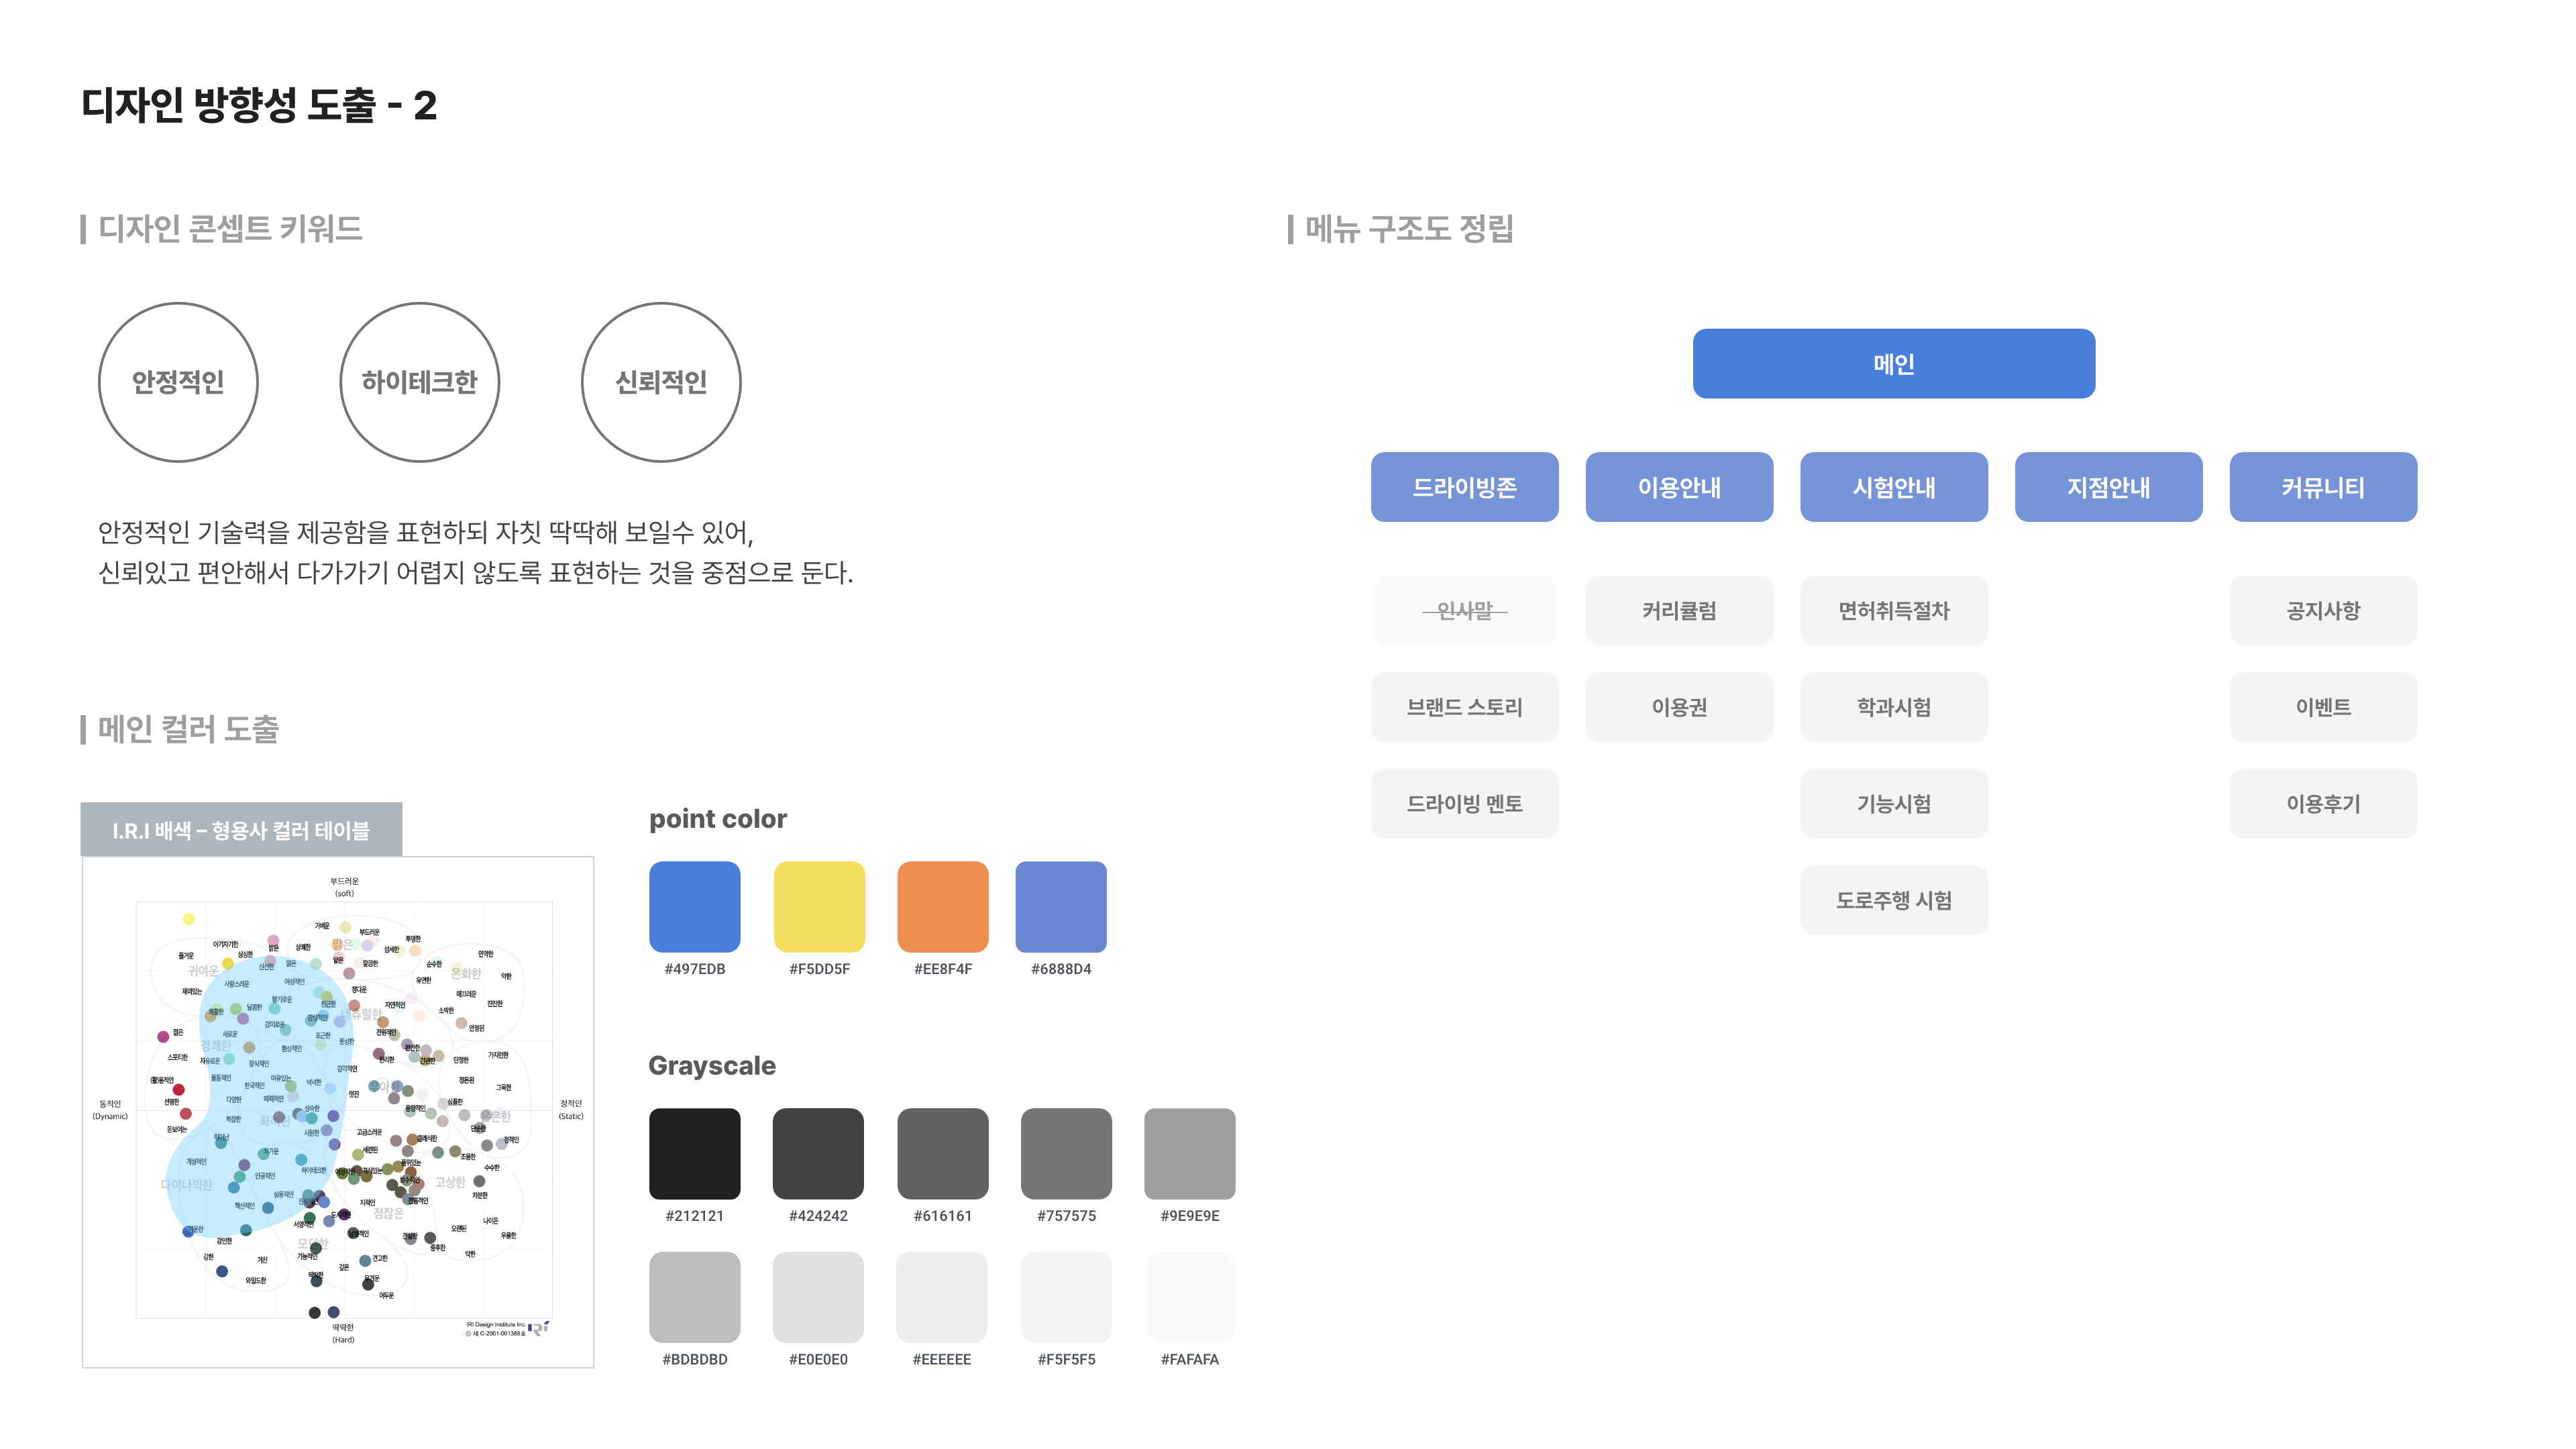Select the 면허취득절차 submenu item
Image resolution: width=2576 pixels, height=1449 pixels.
[1893, 610]
